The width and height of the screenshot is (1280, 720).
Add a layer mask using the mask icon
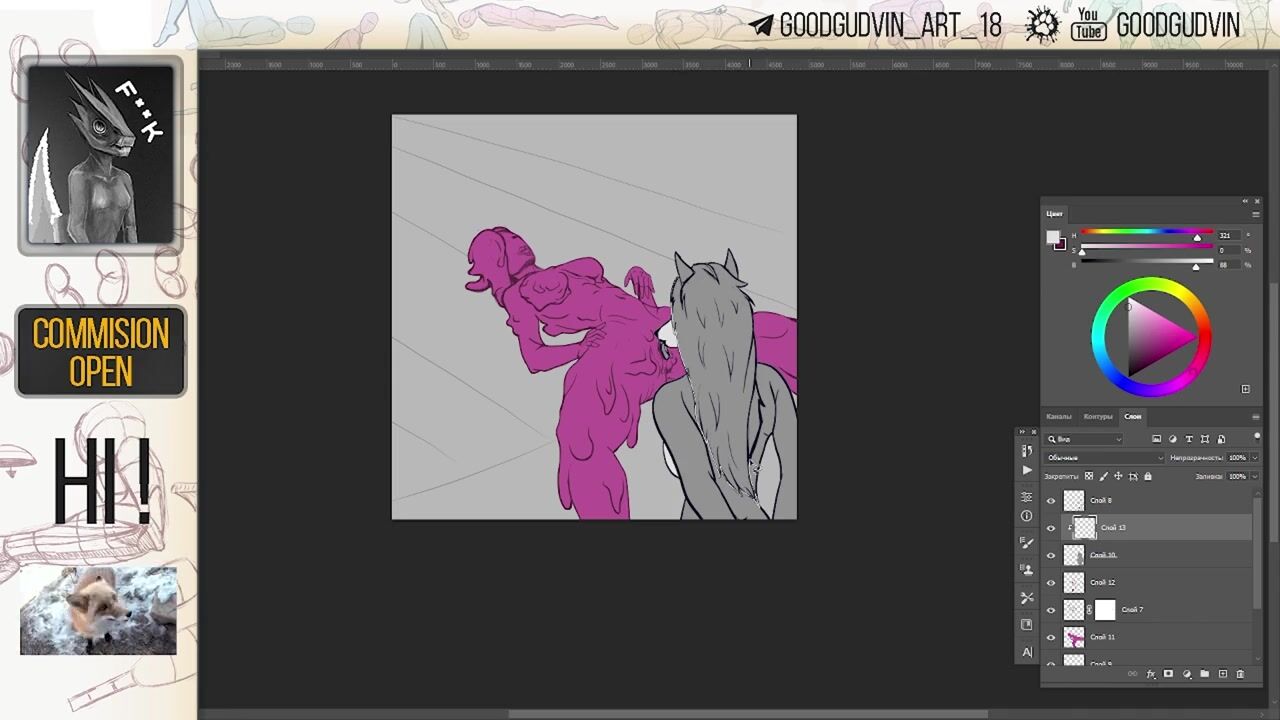1168,674
